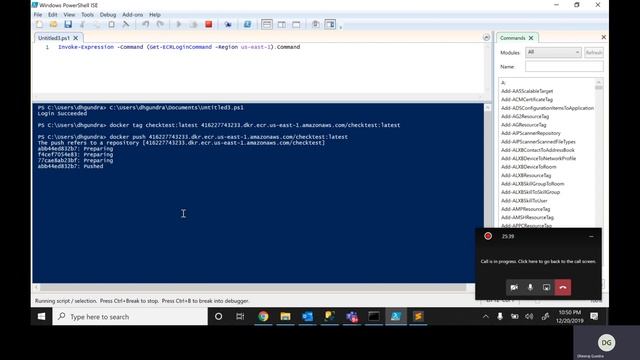Select Add-AIPScannerScannedFileTypes command
Screen dimensions: 640x360
[538, 142]
